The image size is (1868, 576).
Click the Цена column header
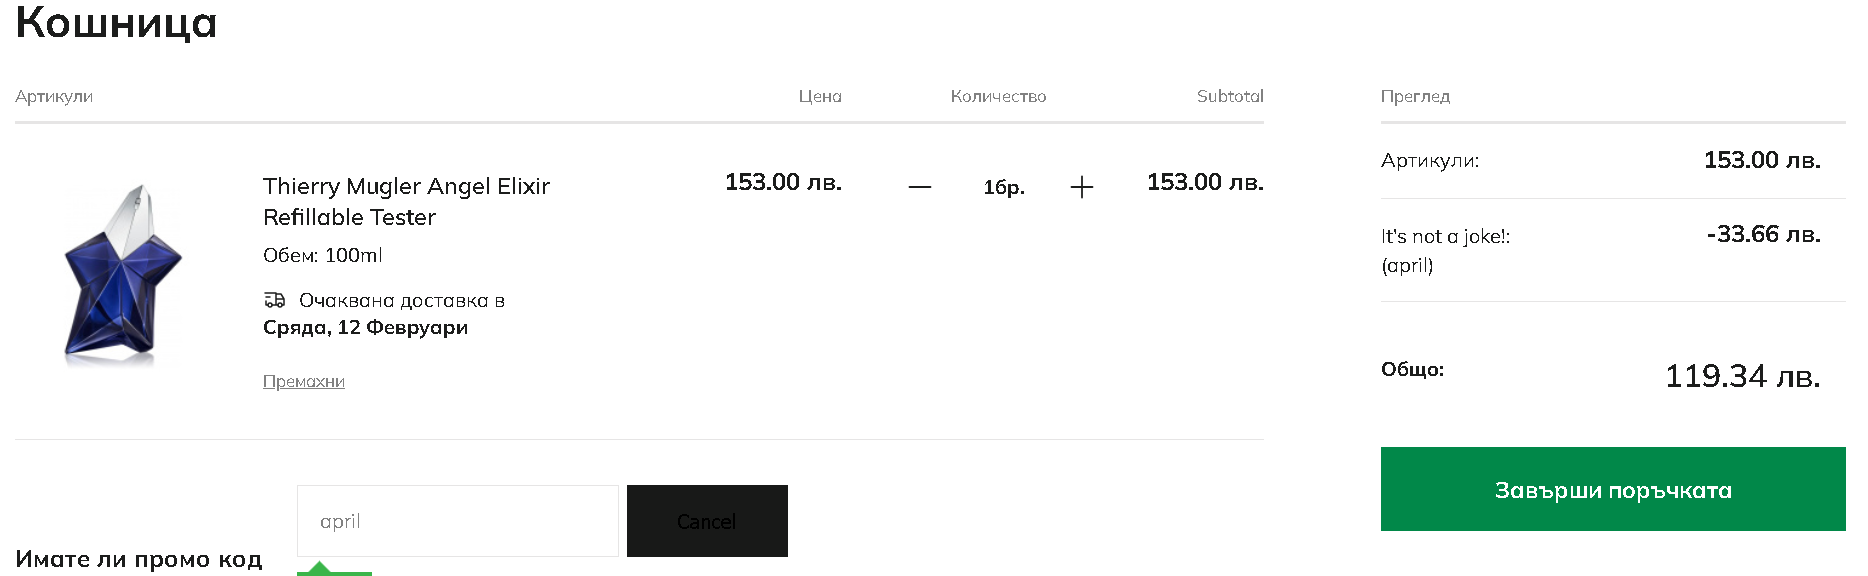tap(819, 96)
